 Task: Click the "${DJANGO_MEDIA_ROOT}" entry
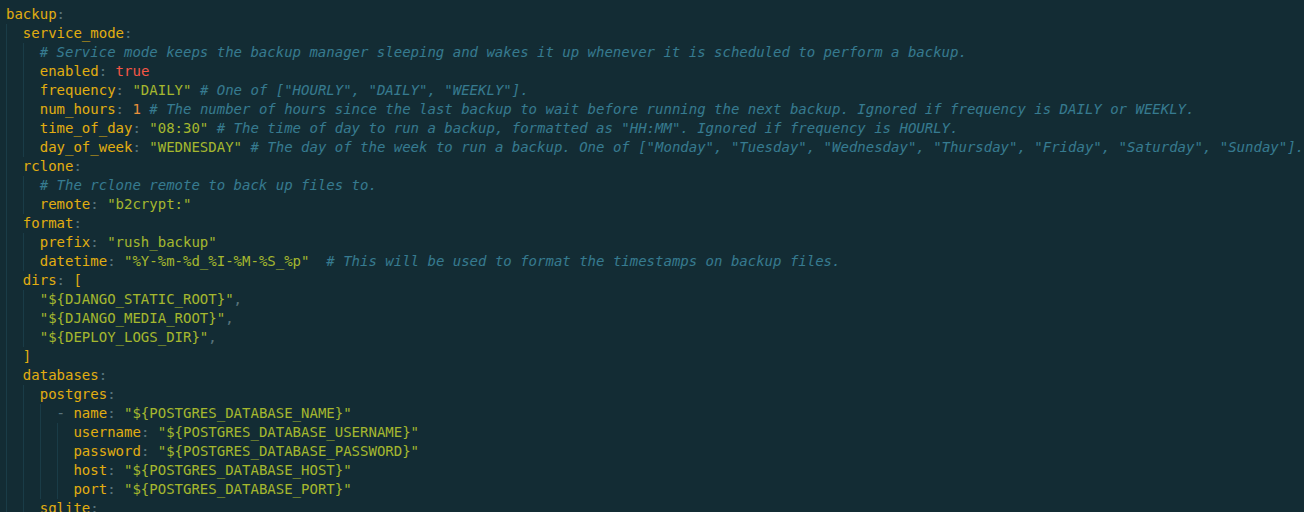136,318
